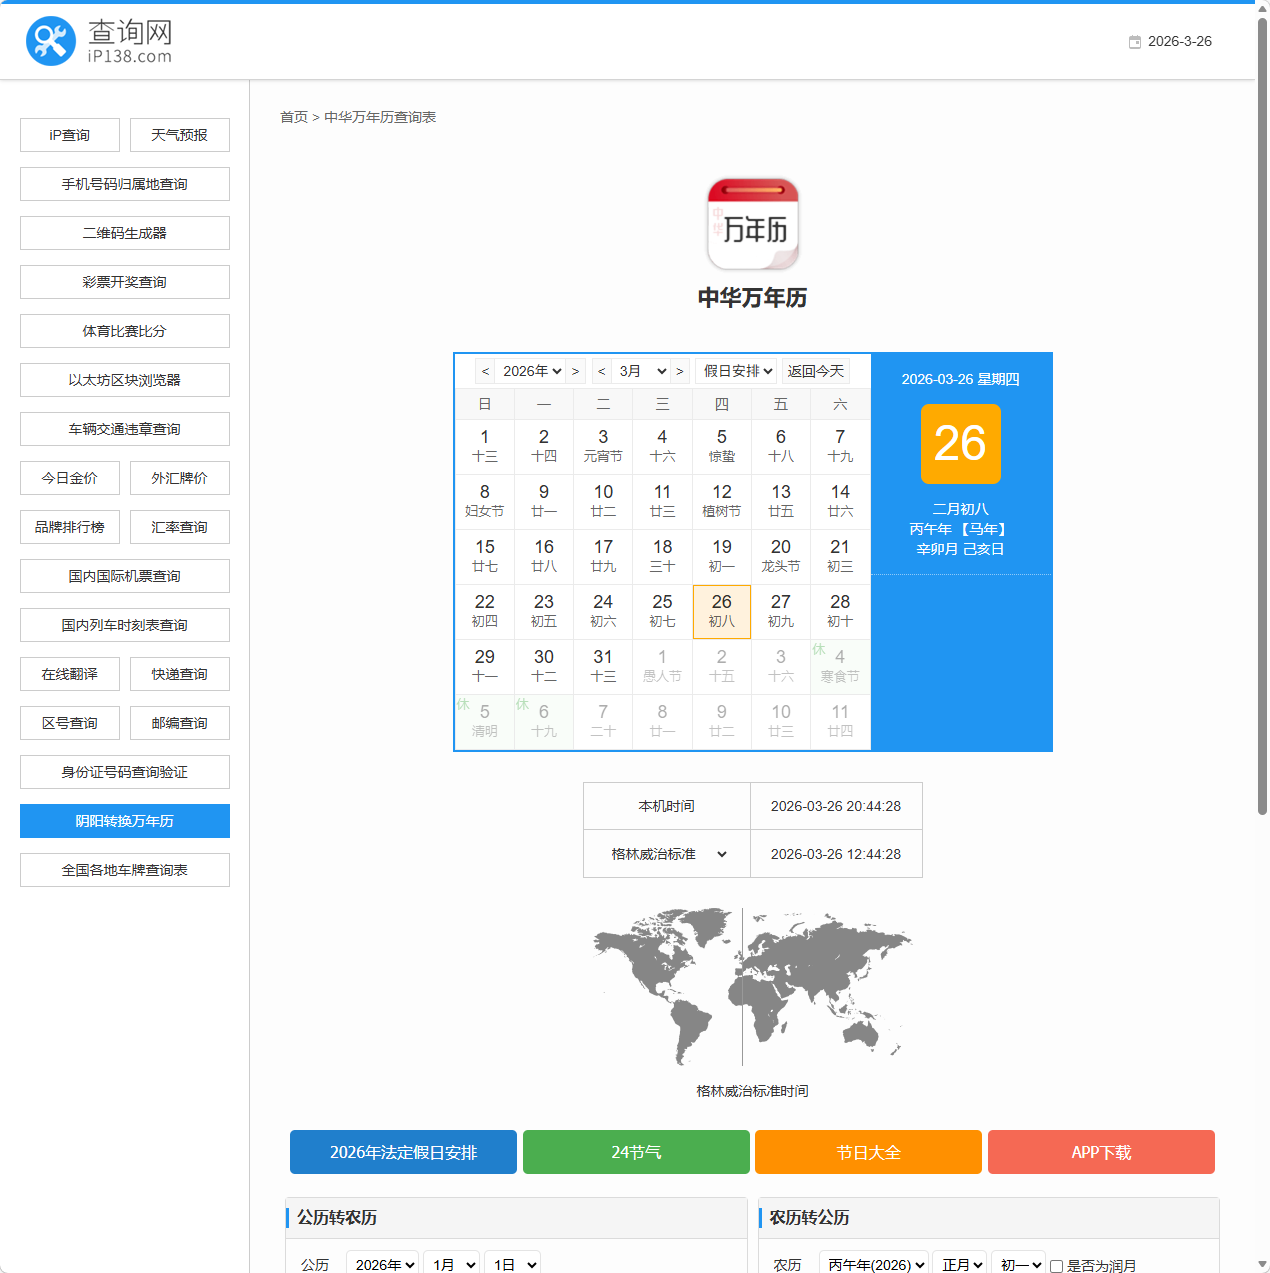1270x1273 pixels.
Task: Open 2026年法定假日安排 blue button
Action: 403,1152
